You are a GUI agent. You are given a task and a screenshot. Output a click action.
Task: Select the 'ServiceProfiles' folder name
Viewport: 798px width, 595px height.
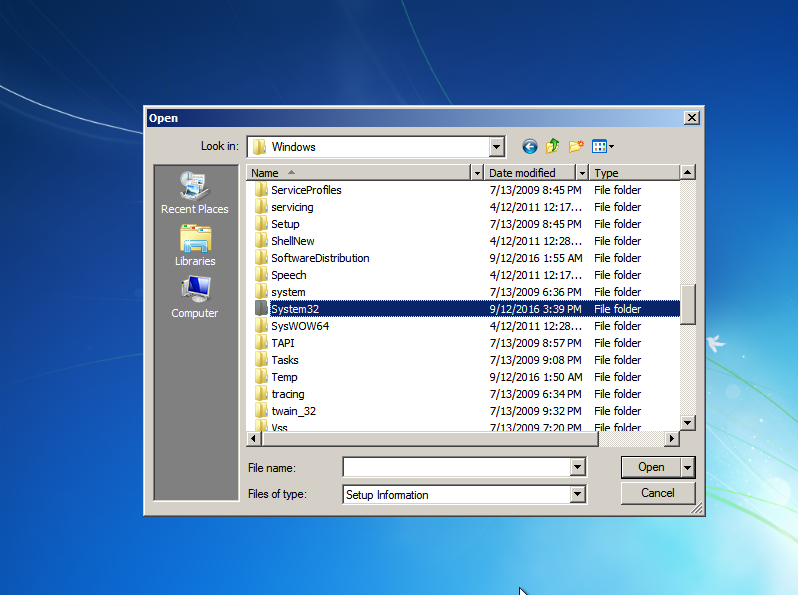tap(306, 190)
